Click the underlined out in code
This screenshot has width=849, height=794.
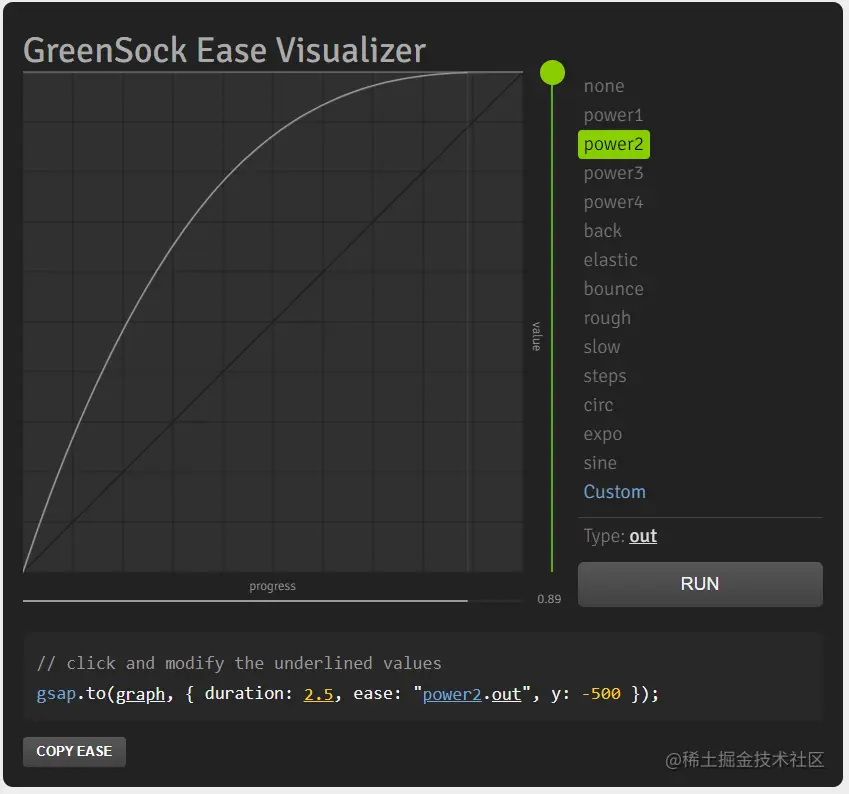pos(506,694)
